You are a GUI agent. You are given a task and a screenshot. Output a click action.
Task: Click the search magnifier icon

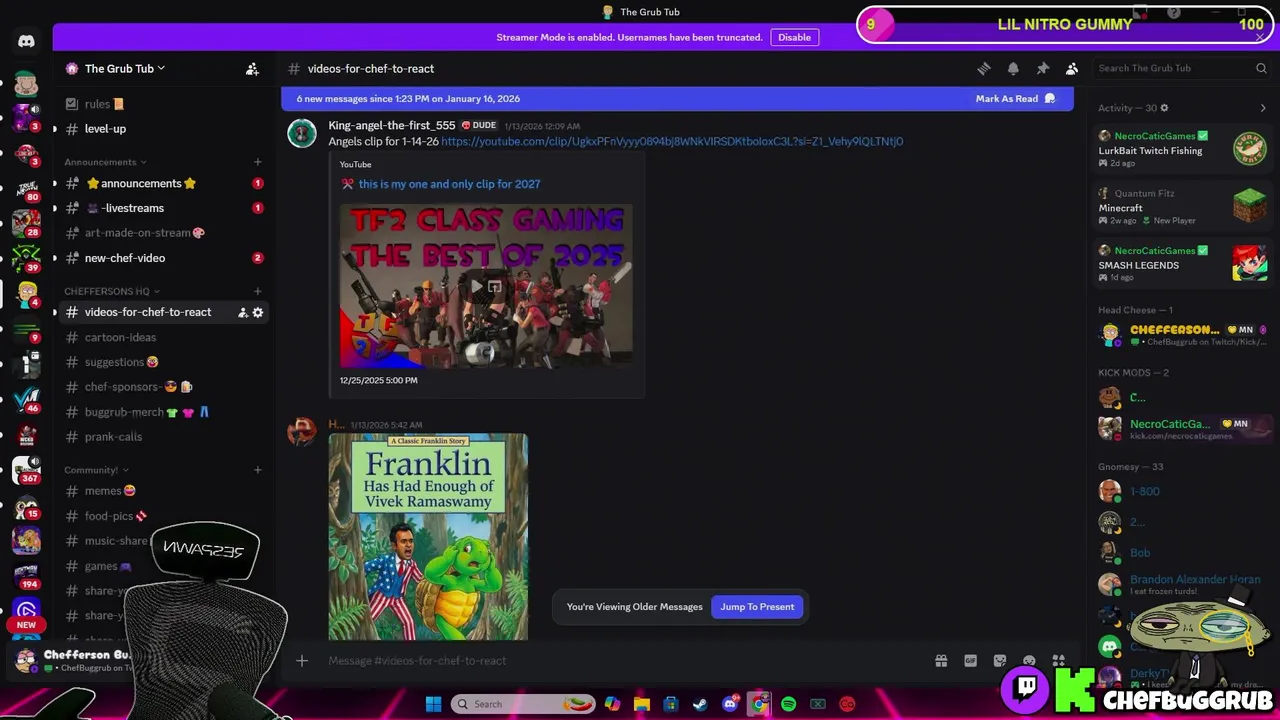coord(1261,68)
